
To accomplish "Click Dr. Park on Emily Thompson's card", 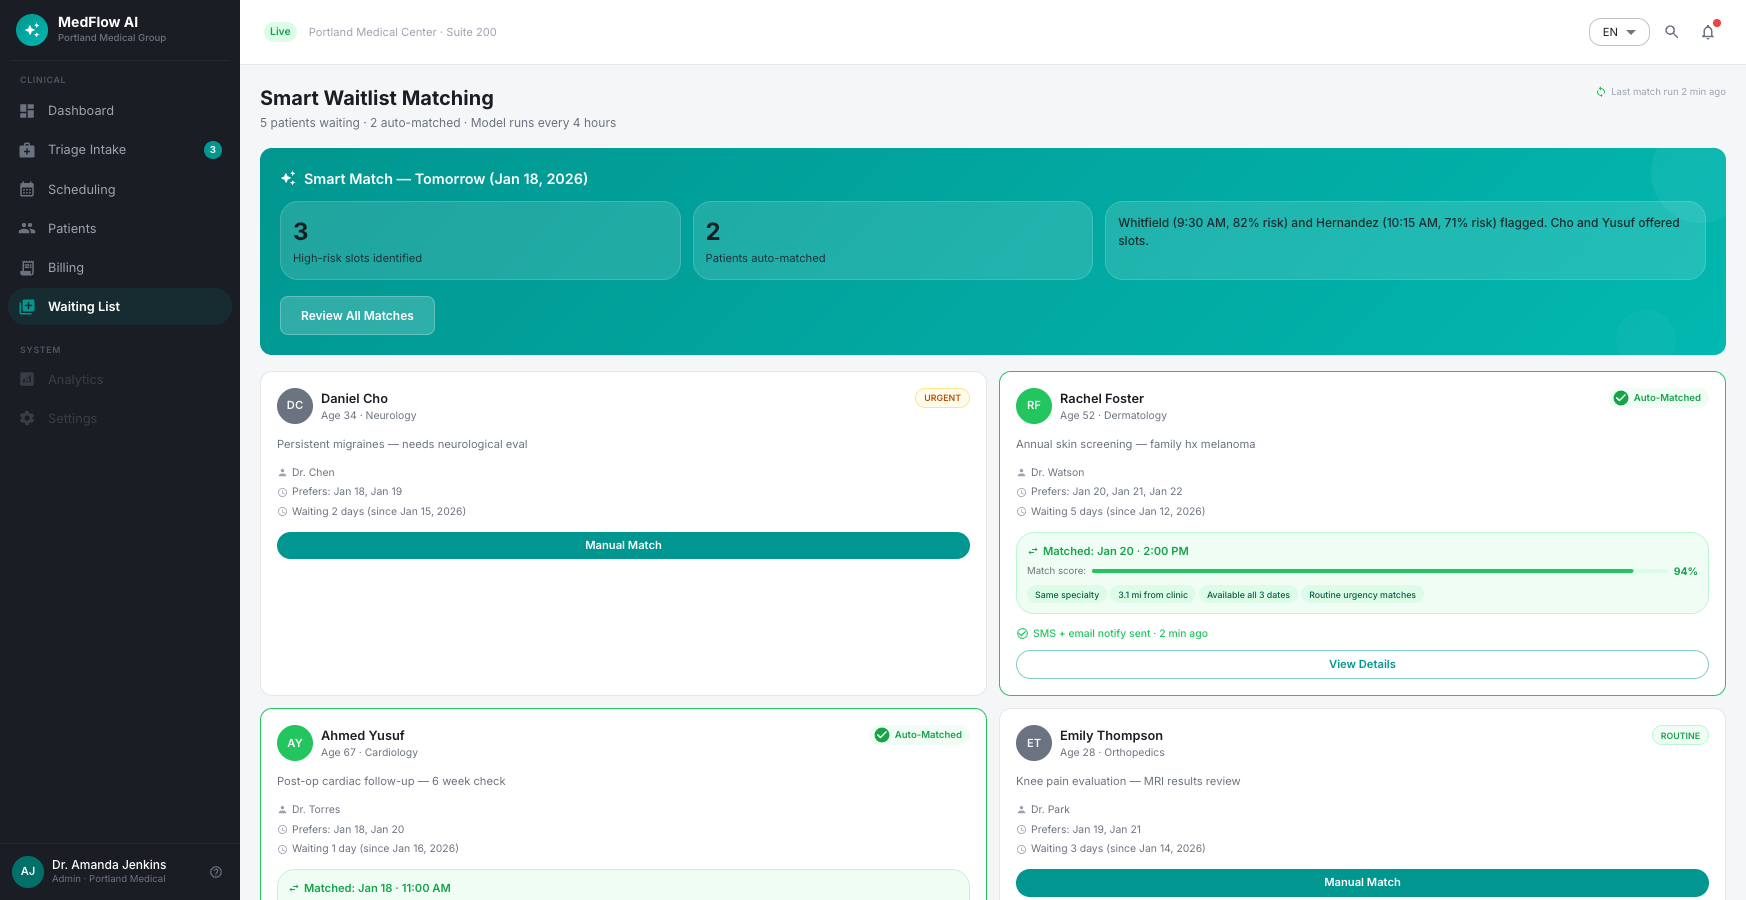I will (x=1050, y=810).
